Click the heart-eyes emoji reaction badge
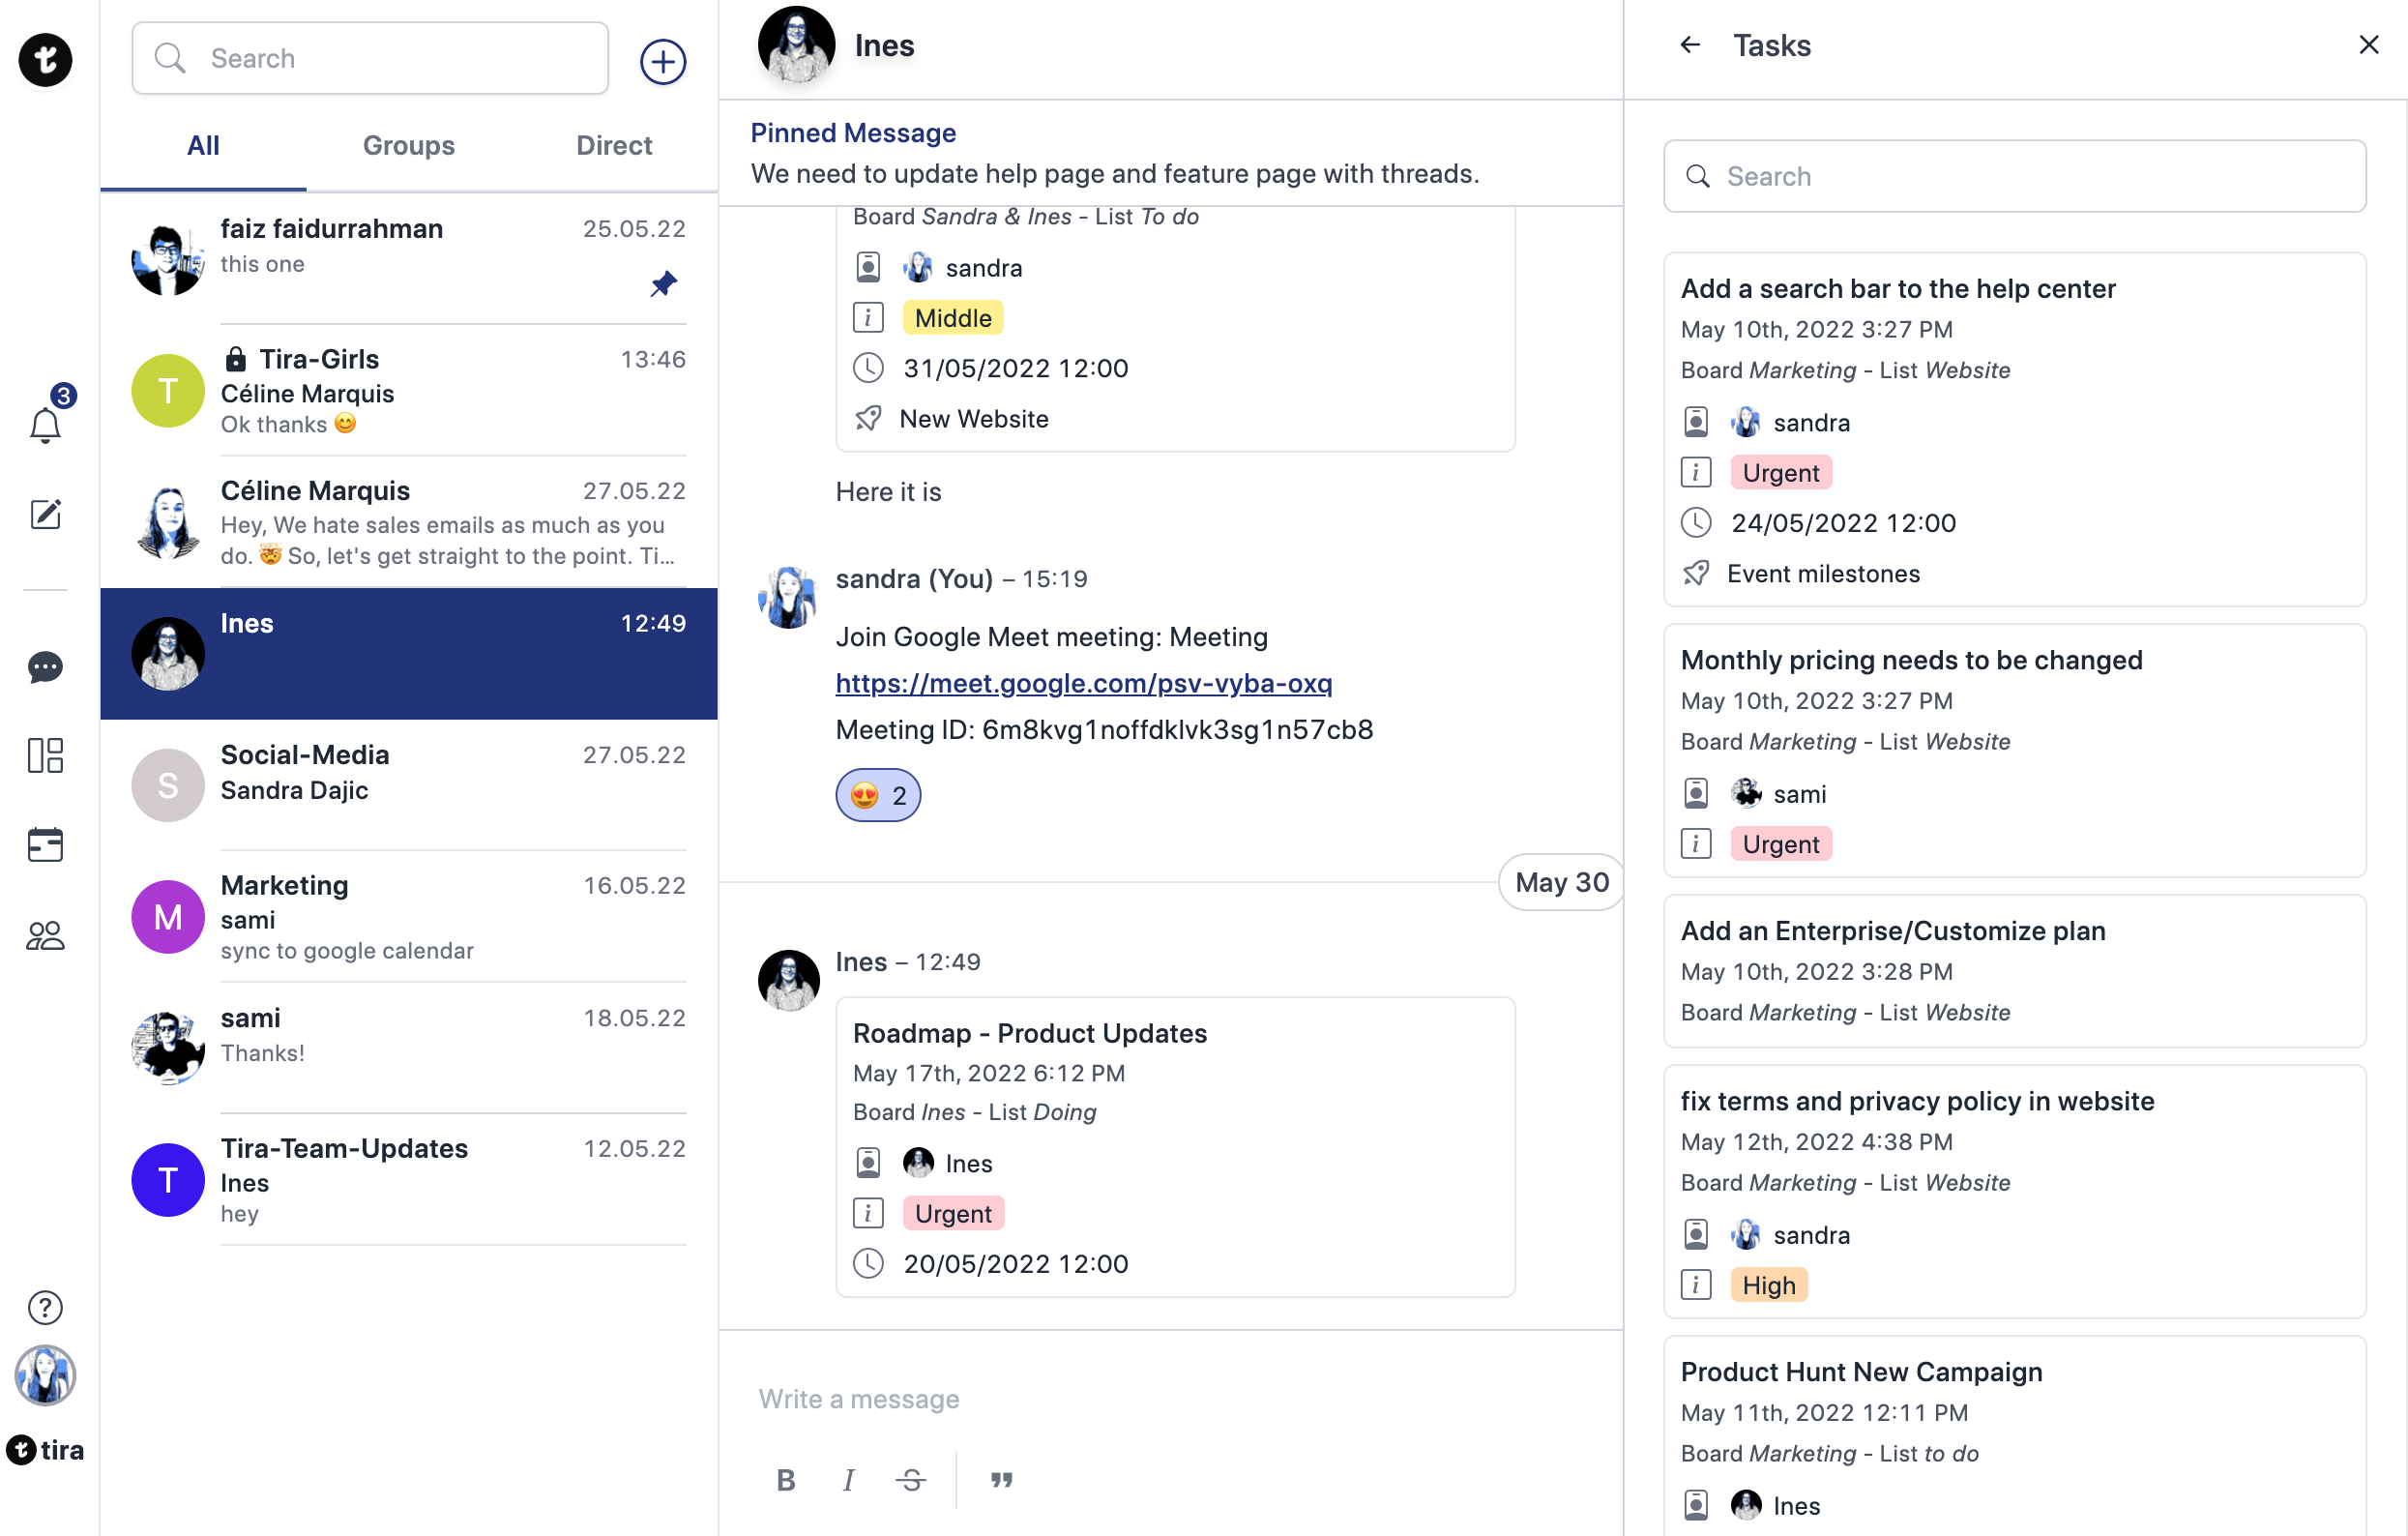The image size is (2408, 1536). (878, 795)
